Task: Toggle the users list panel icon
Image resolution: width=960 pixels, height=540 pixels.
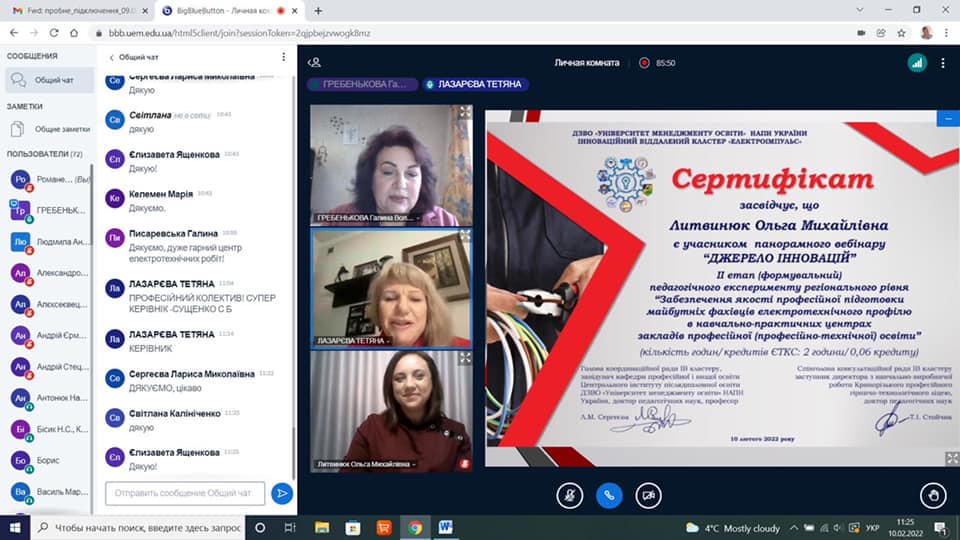Action: click(x=315, y=62)
